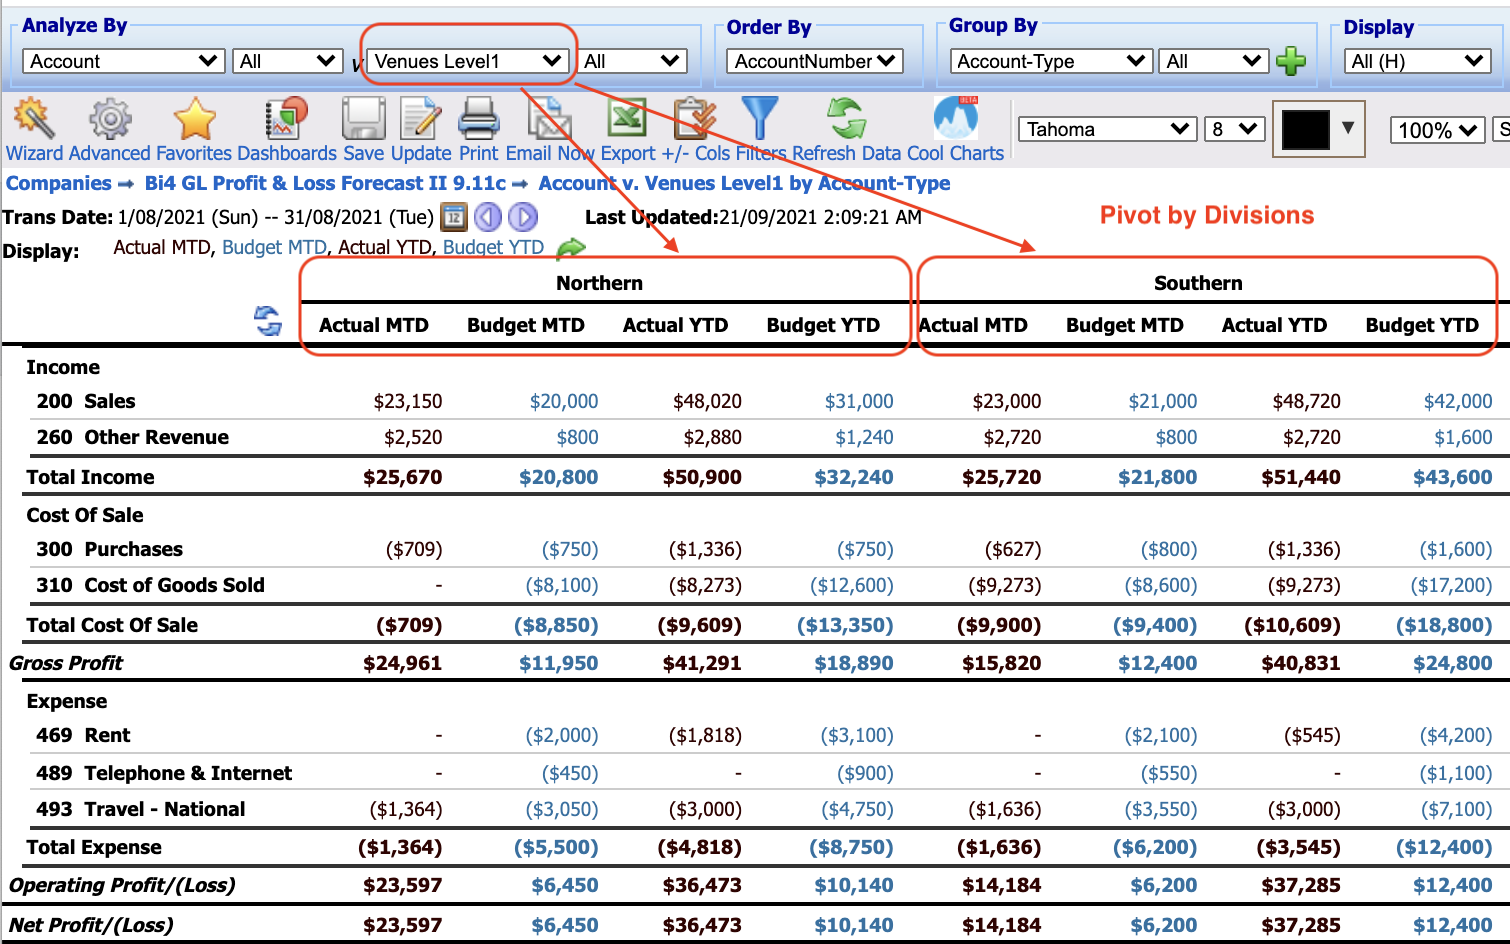Open the Group By All filter dropdown
The height and width of the screenshot is (944, 1510).
pos(1214,61)
